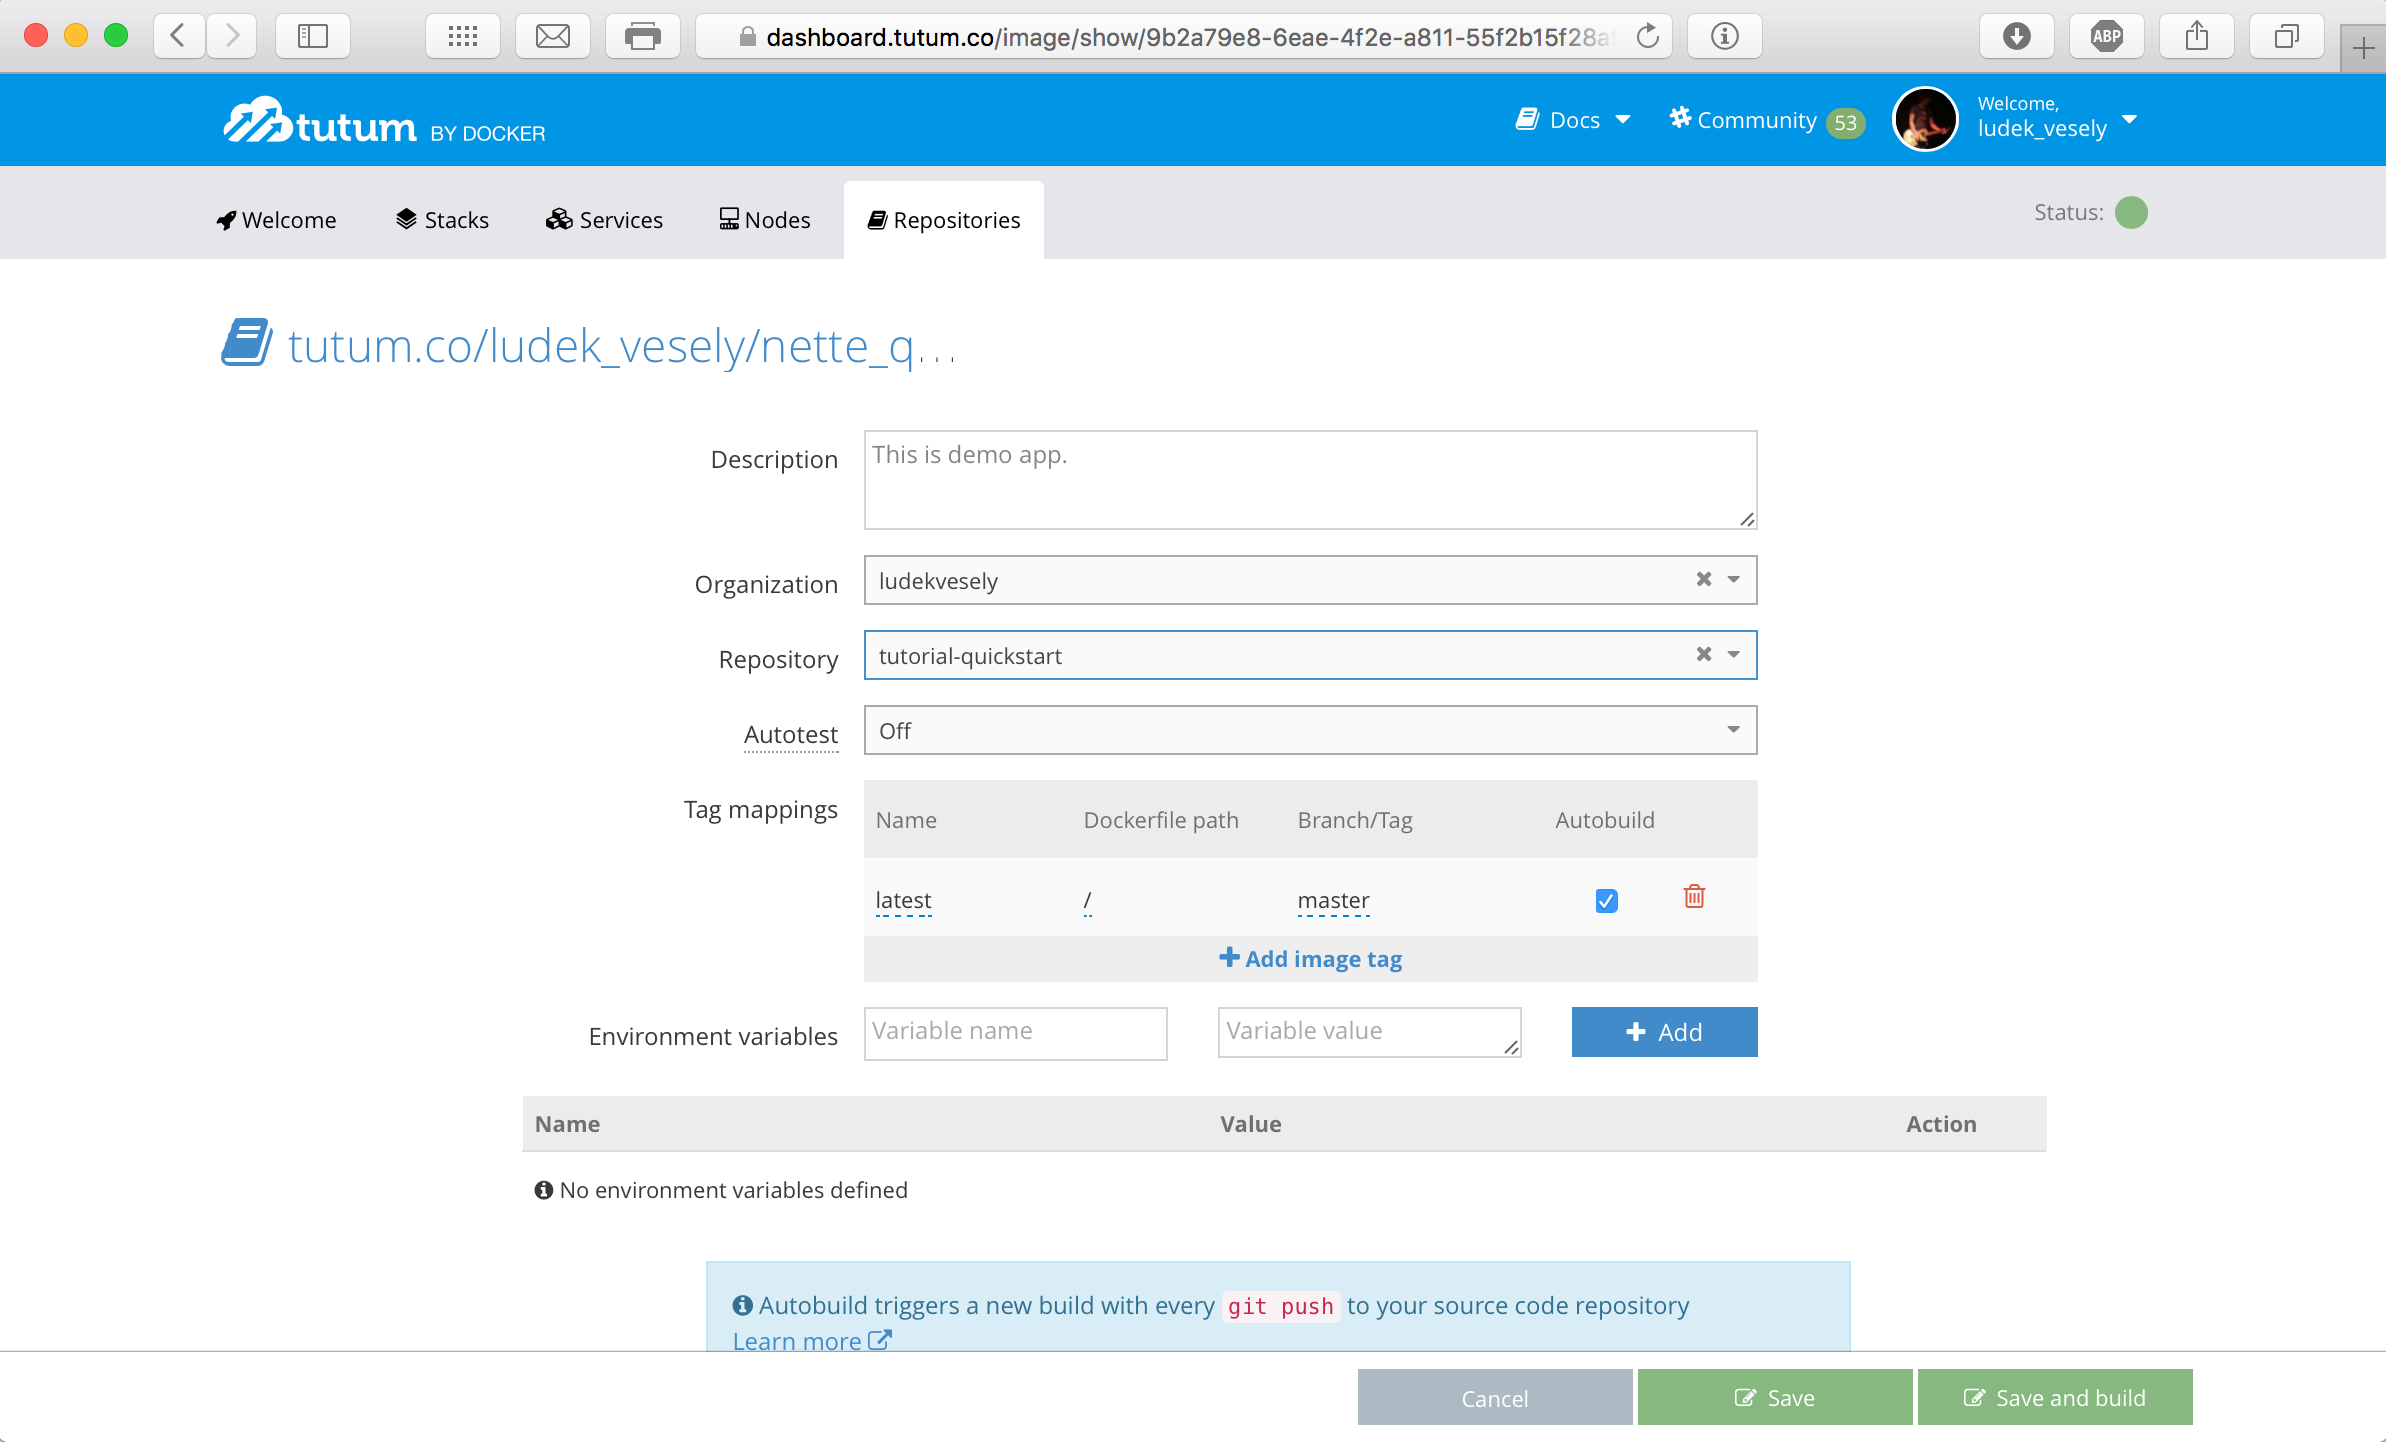Open the Learn more link
Viewport: 2386px width, 1442px height.
point(811,1340)
